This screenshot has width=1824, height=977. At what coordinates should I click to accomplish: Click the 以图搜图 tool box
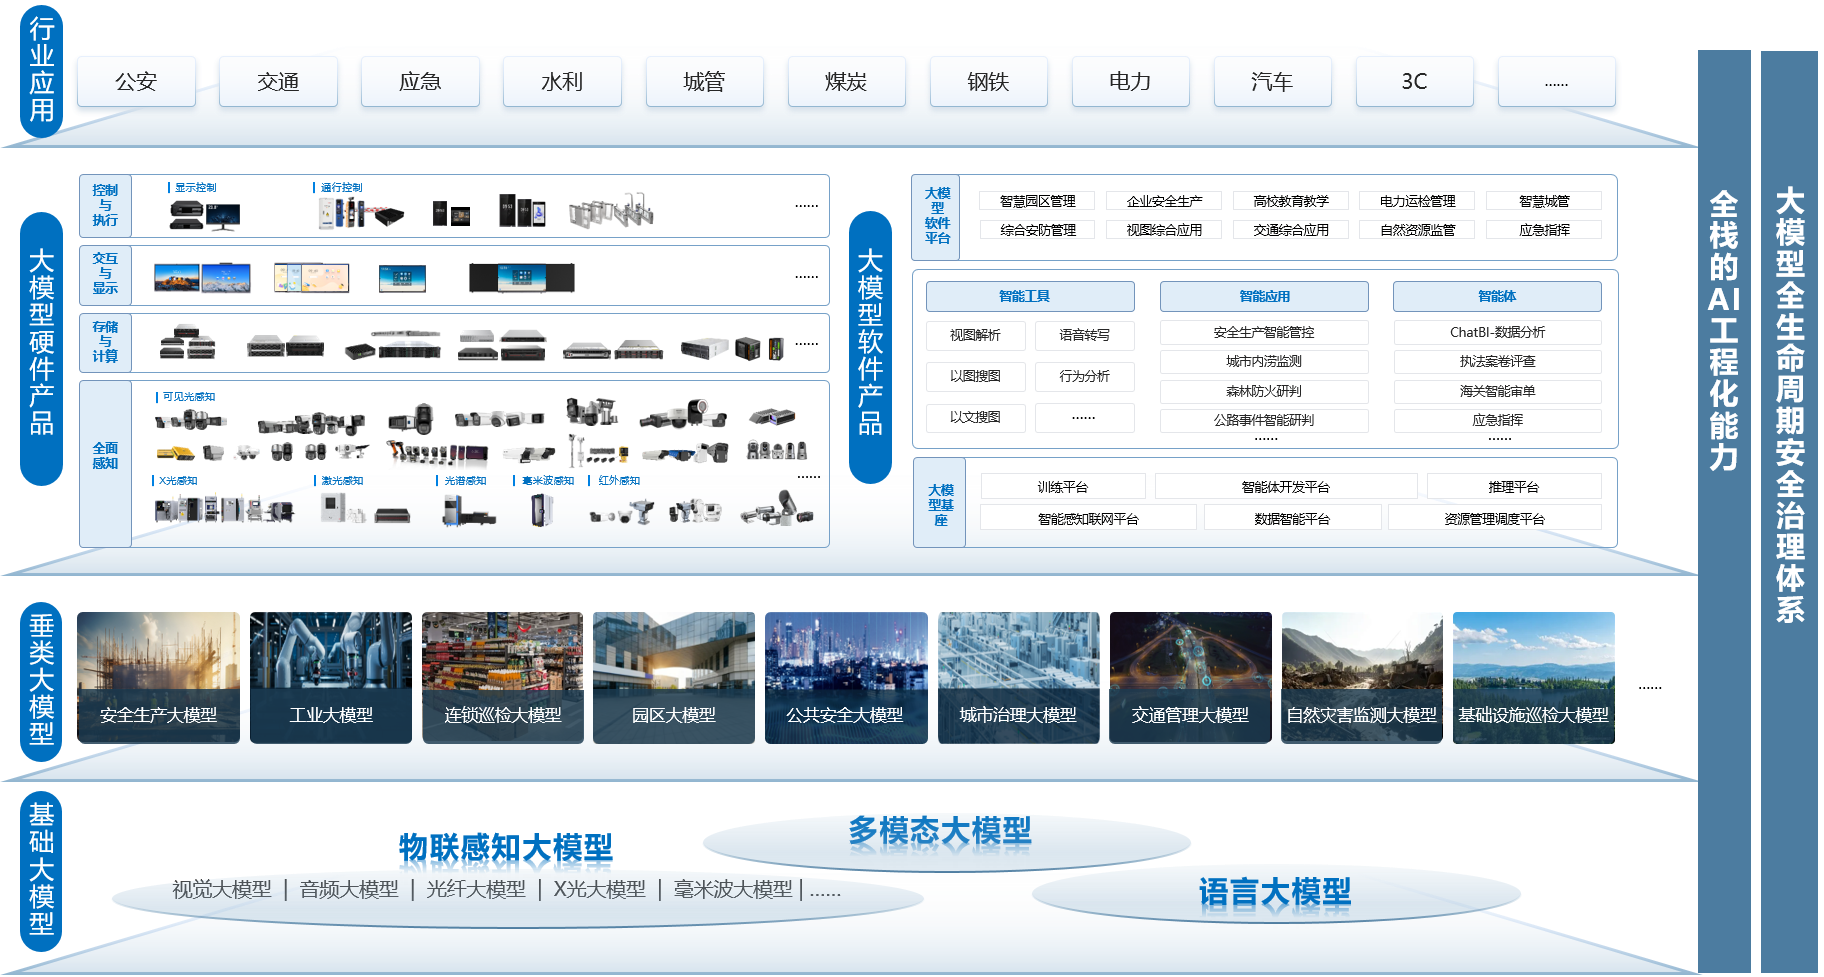[975, 376]
